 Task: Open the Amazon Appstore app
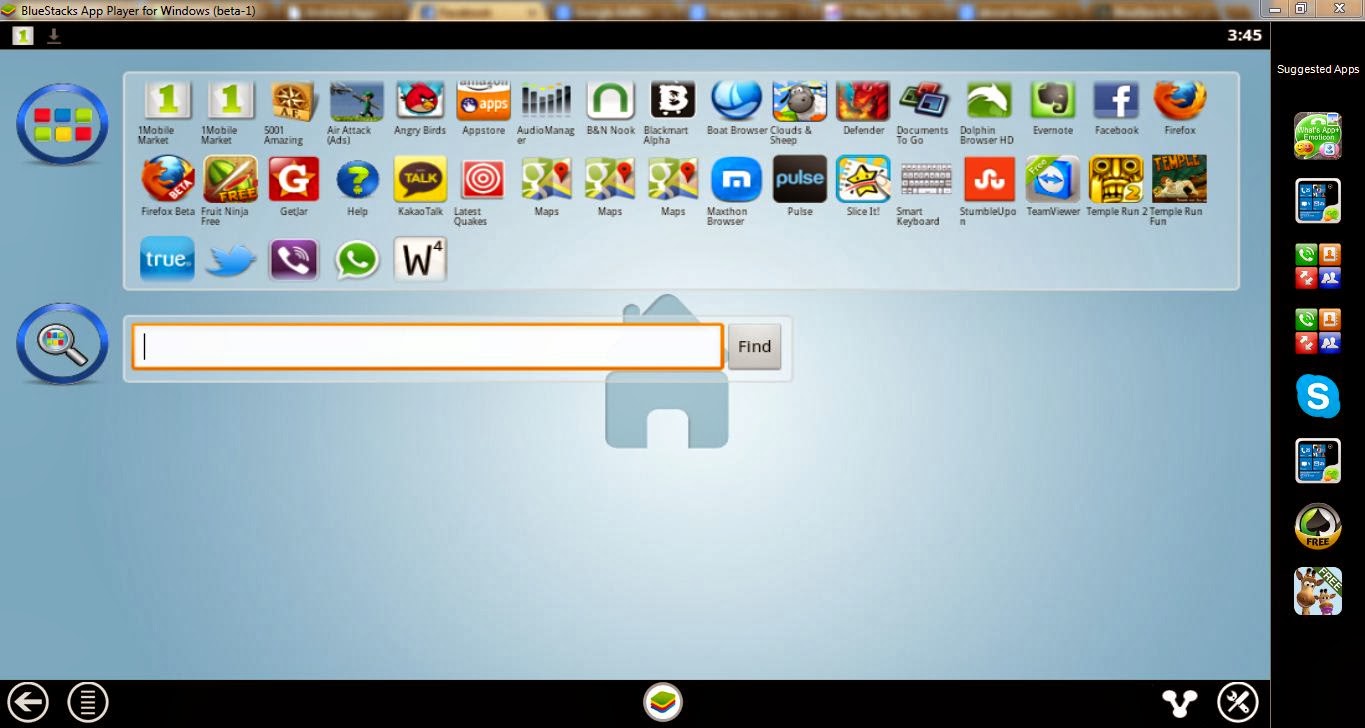point(484,102)
